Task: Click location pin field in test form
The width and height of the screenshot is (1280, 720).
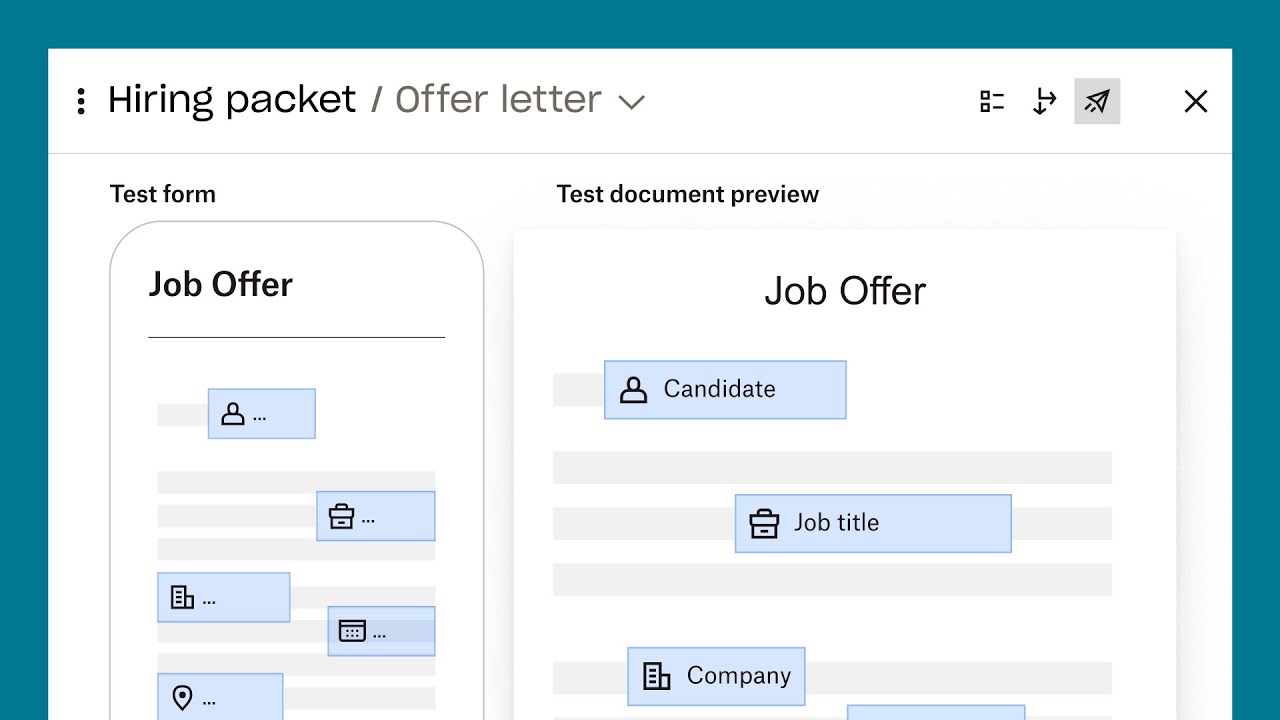Action: point(220,697)
